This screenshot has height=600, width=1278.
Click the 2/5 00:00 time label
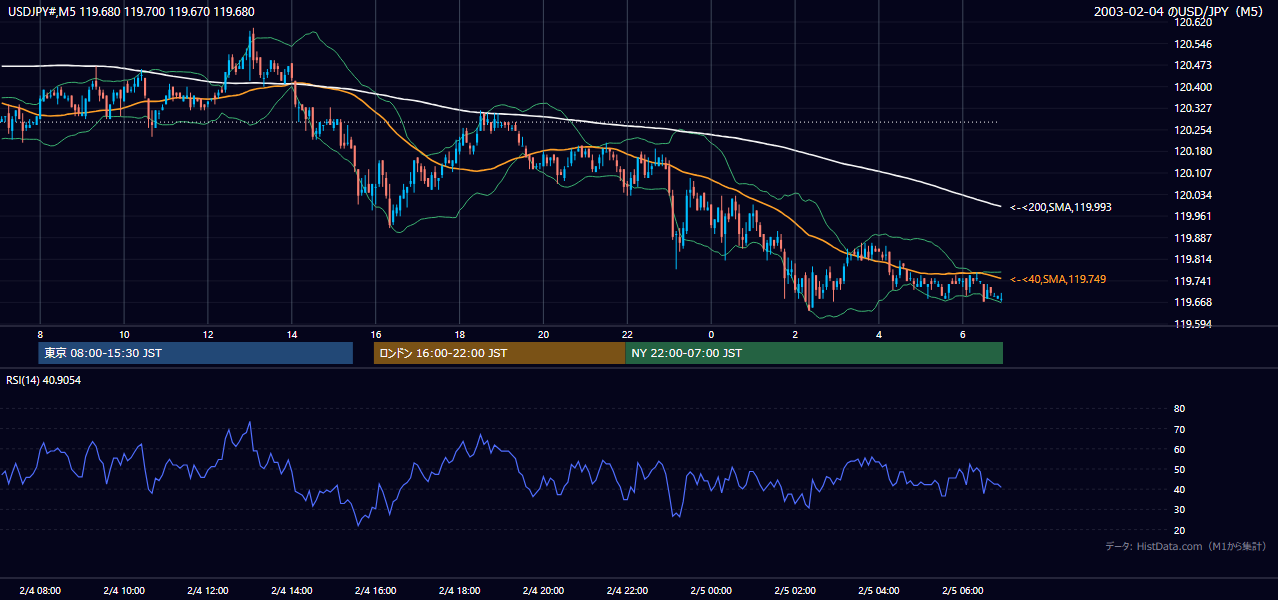coord(711,590)
